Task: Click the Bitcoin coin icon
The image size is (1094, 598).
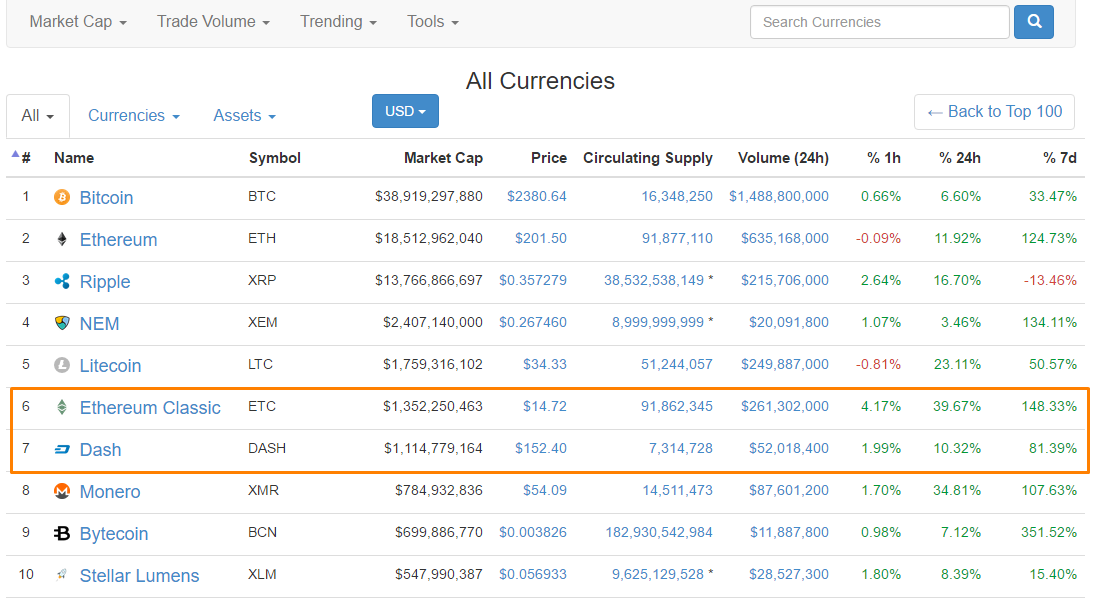Action: [62, 197]
